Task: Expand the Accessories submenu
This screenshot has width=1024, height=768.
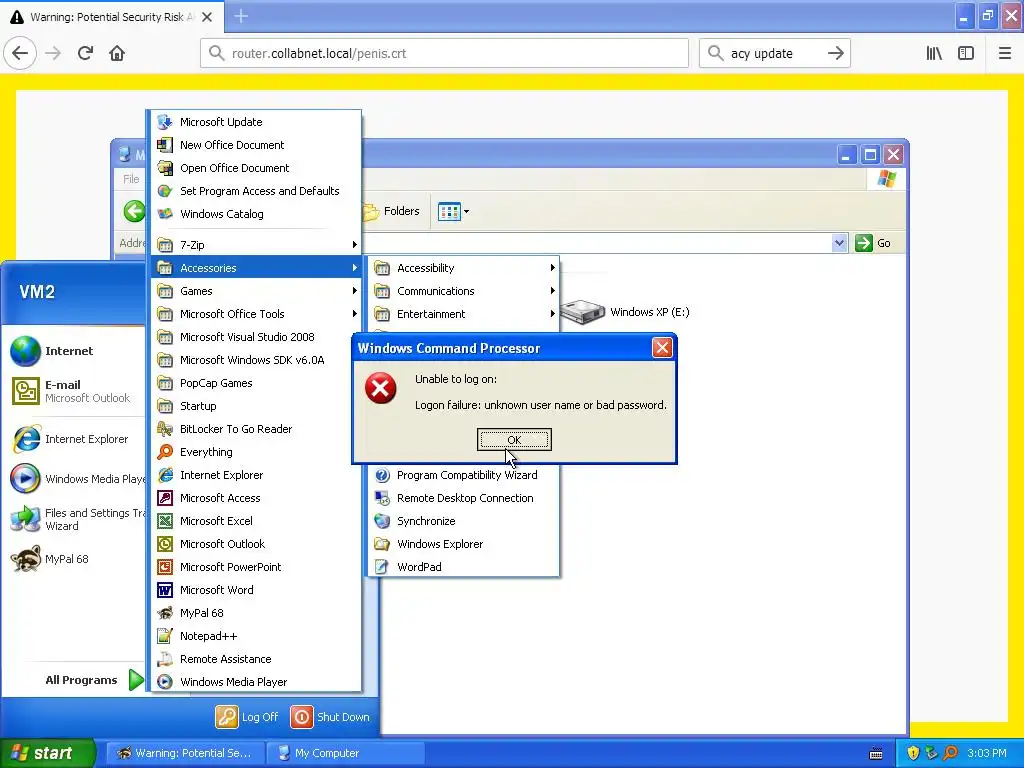Action: coord(256,268)
